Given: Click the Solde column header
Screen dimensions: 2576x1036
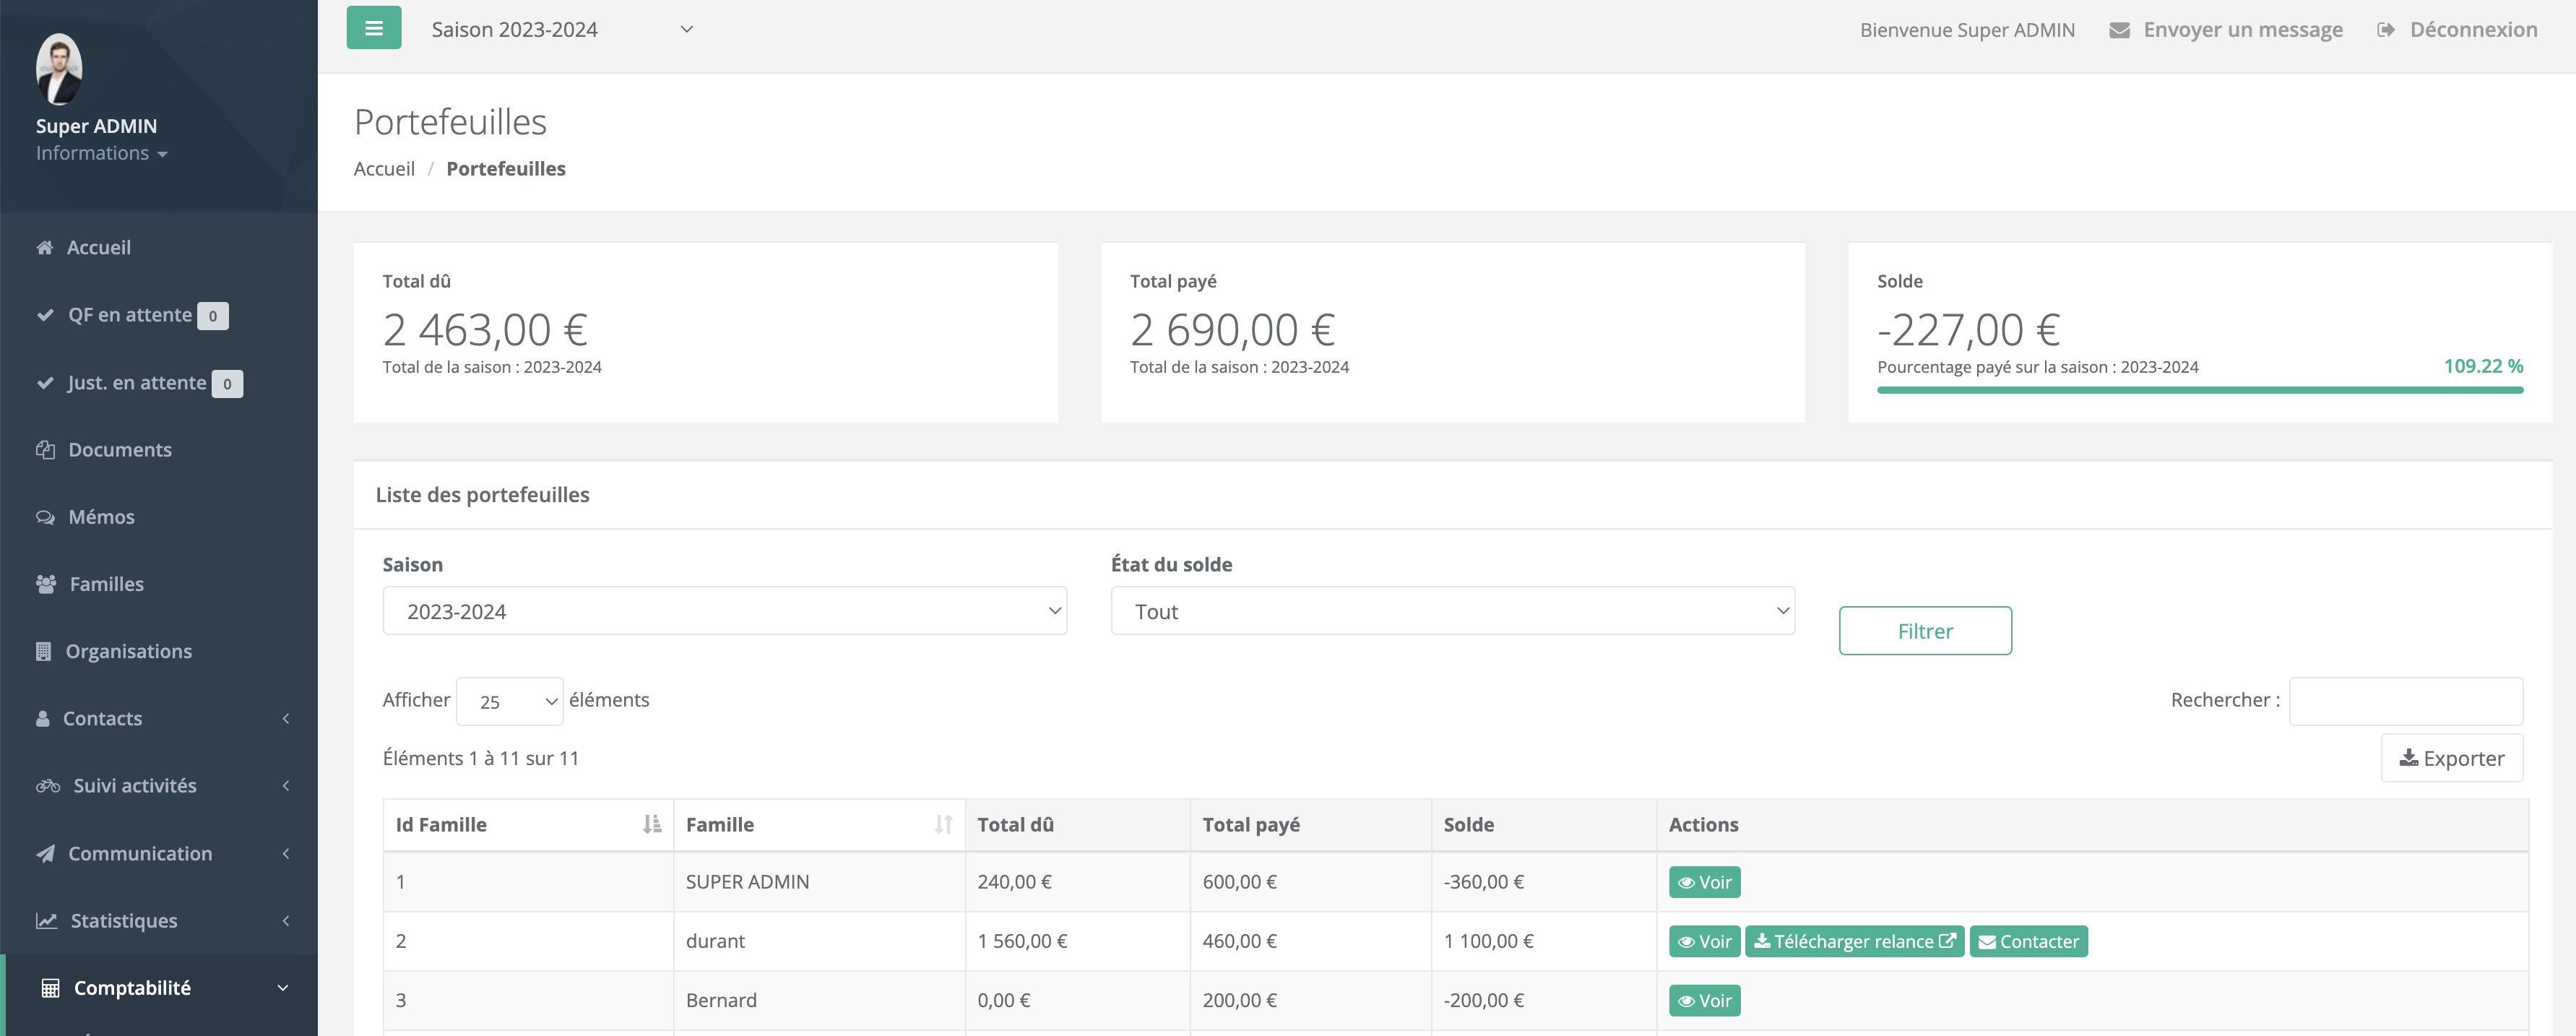Looking at the screenshot, I should coord(1544,824).
